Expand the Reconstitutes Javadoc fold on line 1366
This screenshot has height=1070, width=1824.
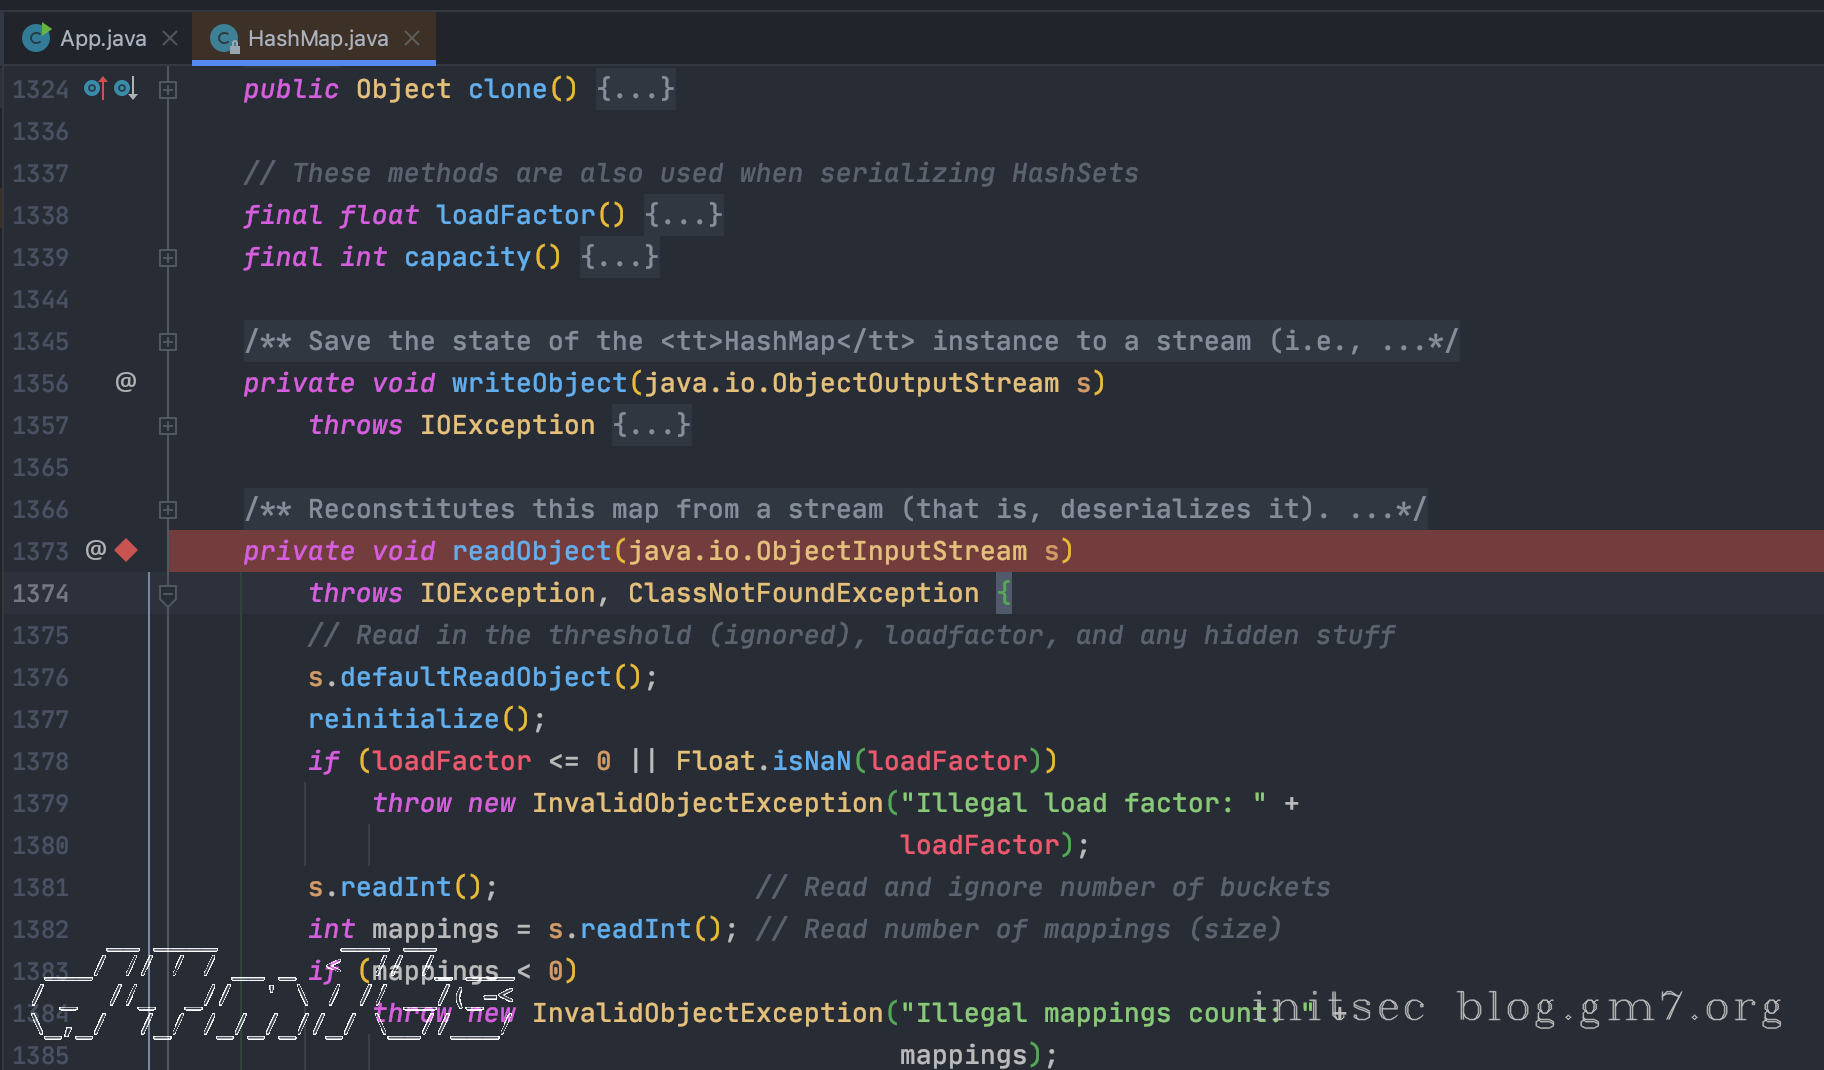168,510
